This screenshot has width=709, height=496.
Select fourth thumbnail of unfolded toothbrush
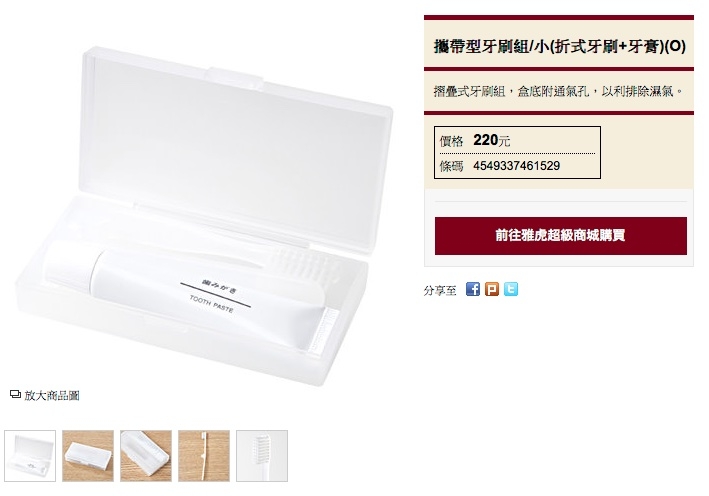point(204,456)
